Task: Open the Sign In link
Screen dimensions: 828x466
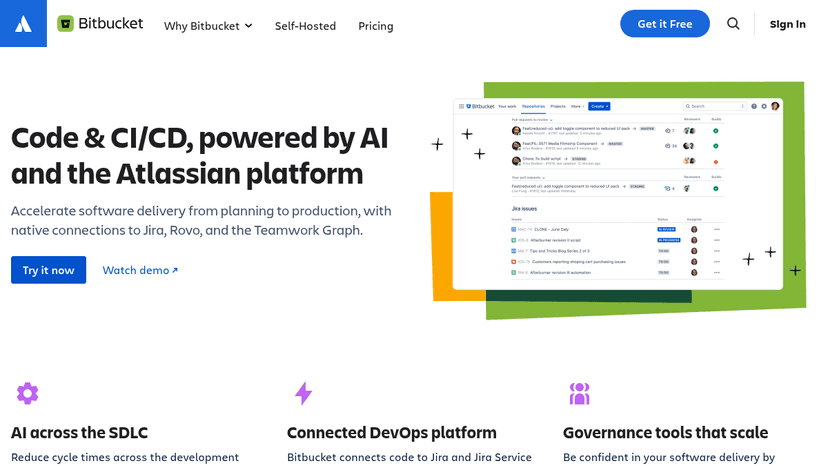Action: coord(787,24)
